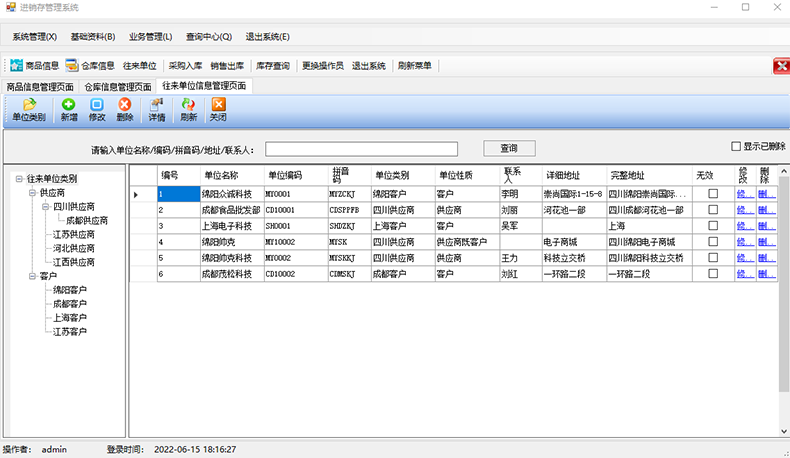Image resolution: width=790 pixels, height=458 pixels.
Task: Switch to the 商品信息管理页面 tab
Action: pyautogui.click(x=39, y=87)
